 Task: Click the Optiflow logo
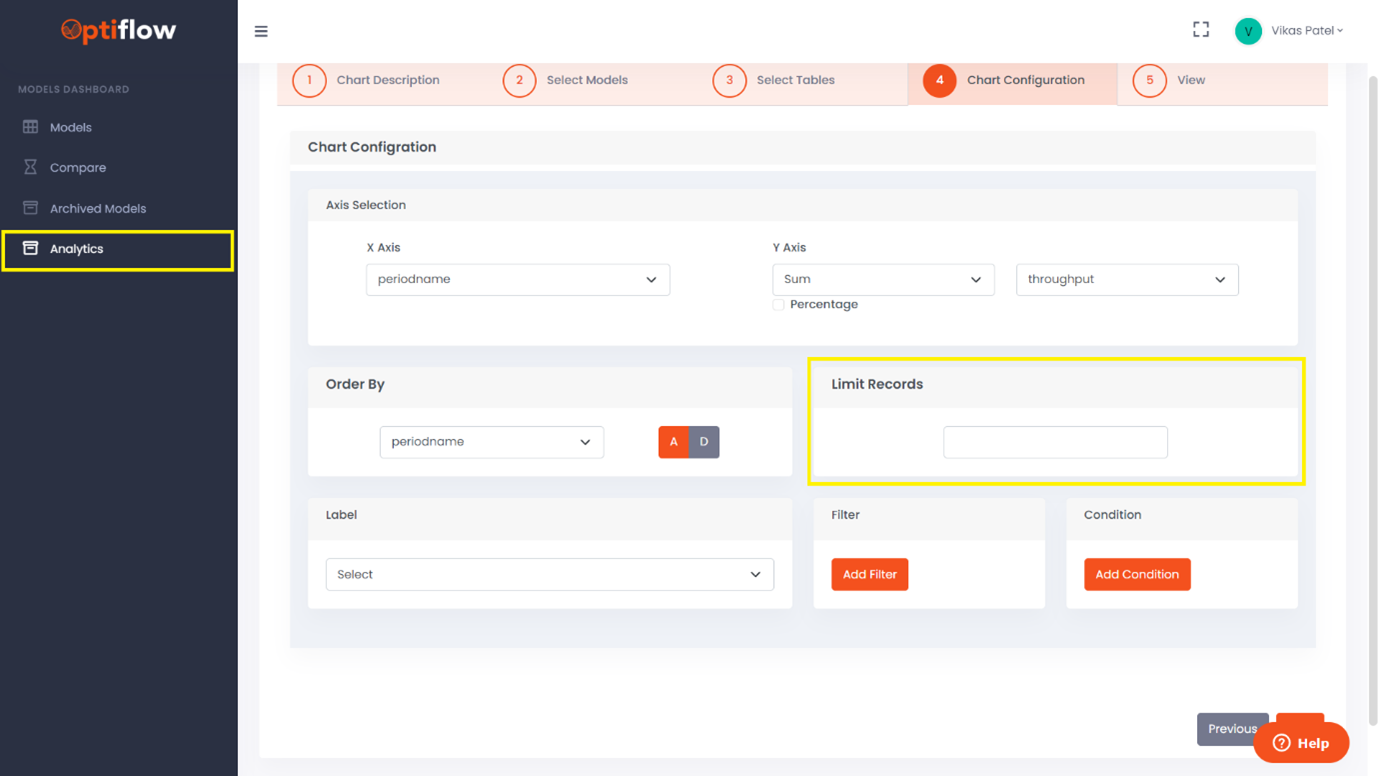(119, 31)
